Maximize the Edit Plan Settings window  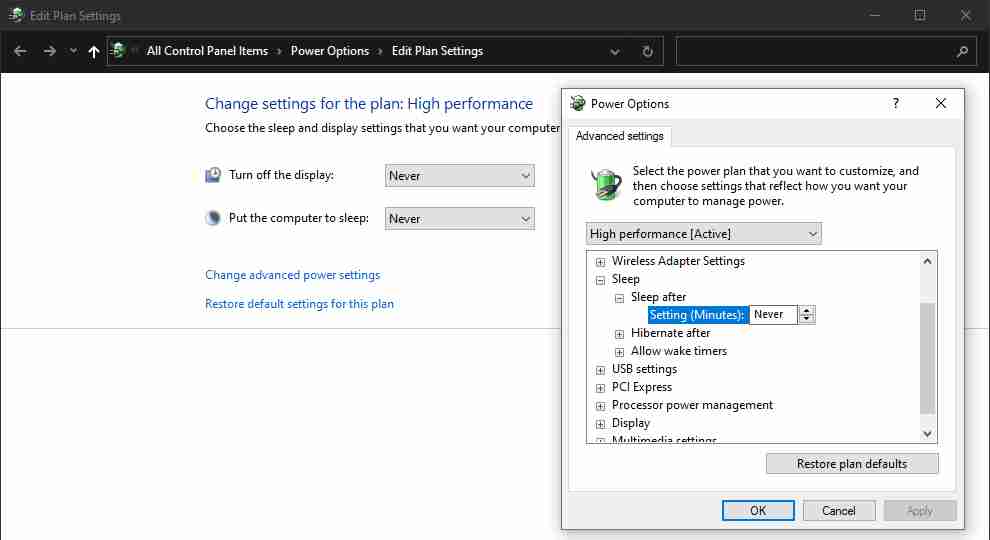[920, 15]
